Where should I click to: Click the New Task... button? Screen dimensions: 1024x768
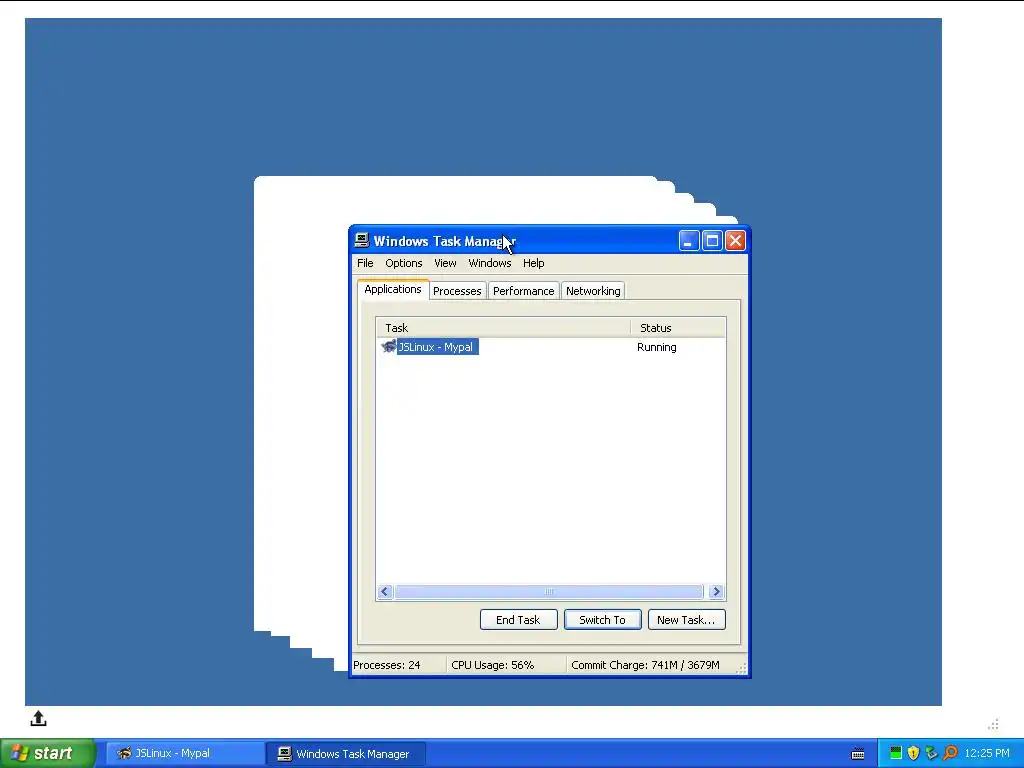pyautogui.click(x=686, y=620)
